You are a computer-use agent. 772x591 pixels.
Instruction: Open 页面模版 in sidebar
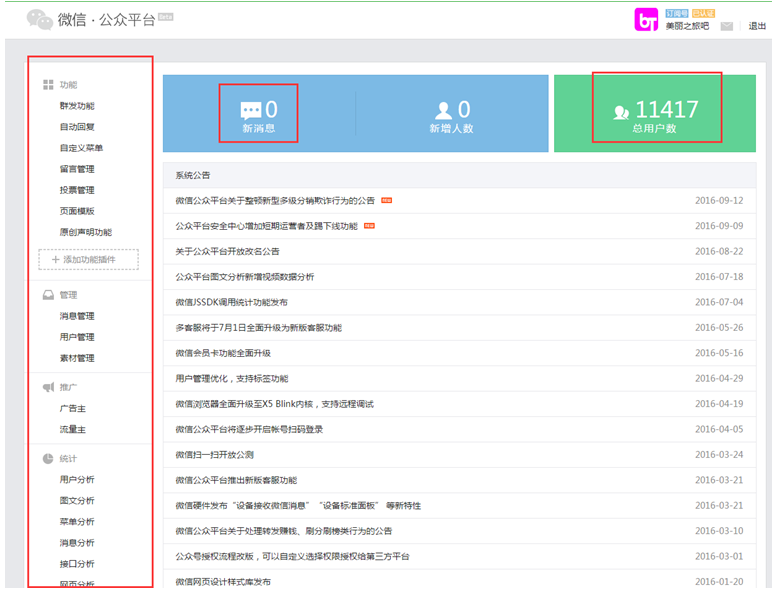pyautogui.click(x=77, y=211)
